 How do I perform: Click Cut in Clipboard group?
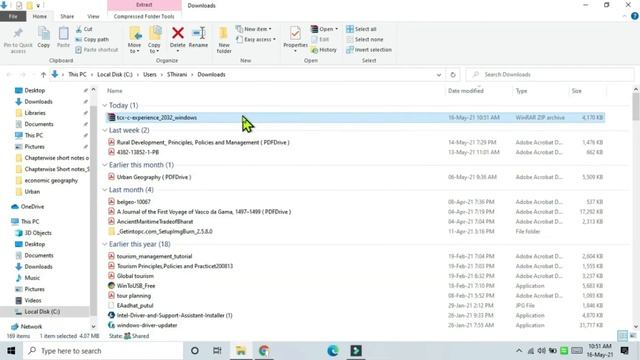(x=84, y=29)
